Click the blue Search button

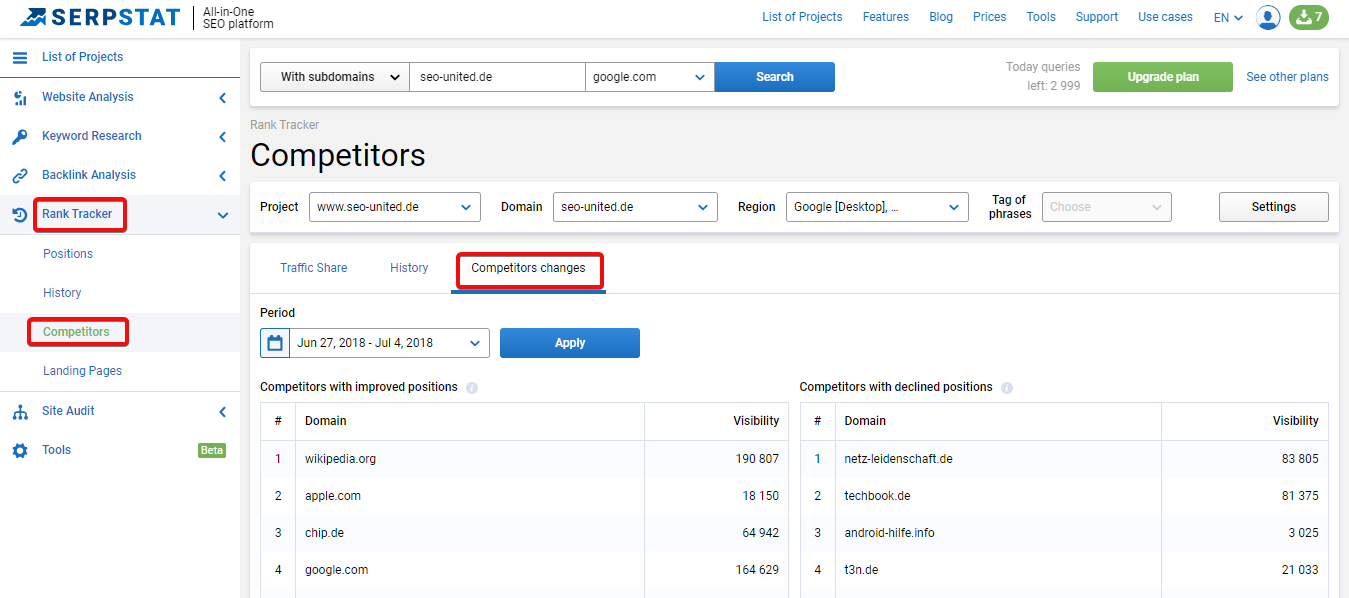click(775, 77)
